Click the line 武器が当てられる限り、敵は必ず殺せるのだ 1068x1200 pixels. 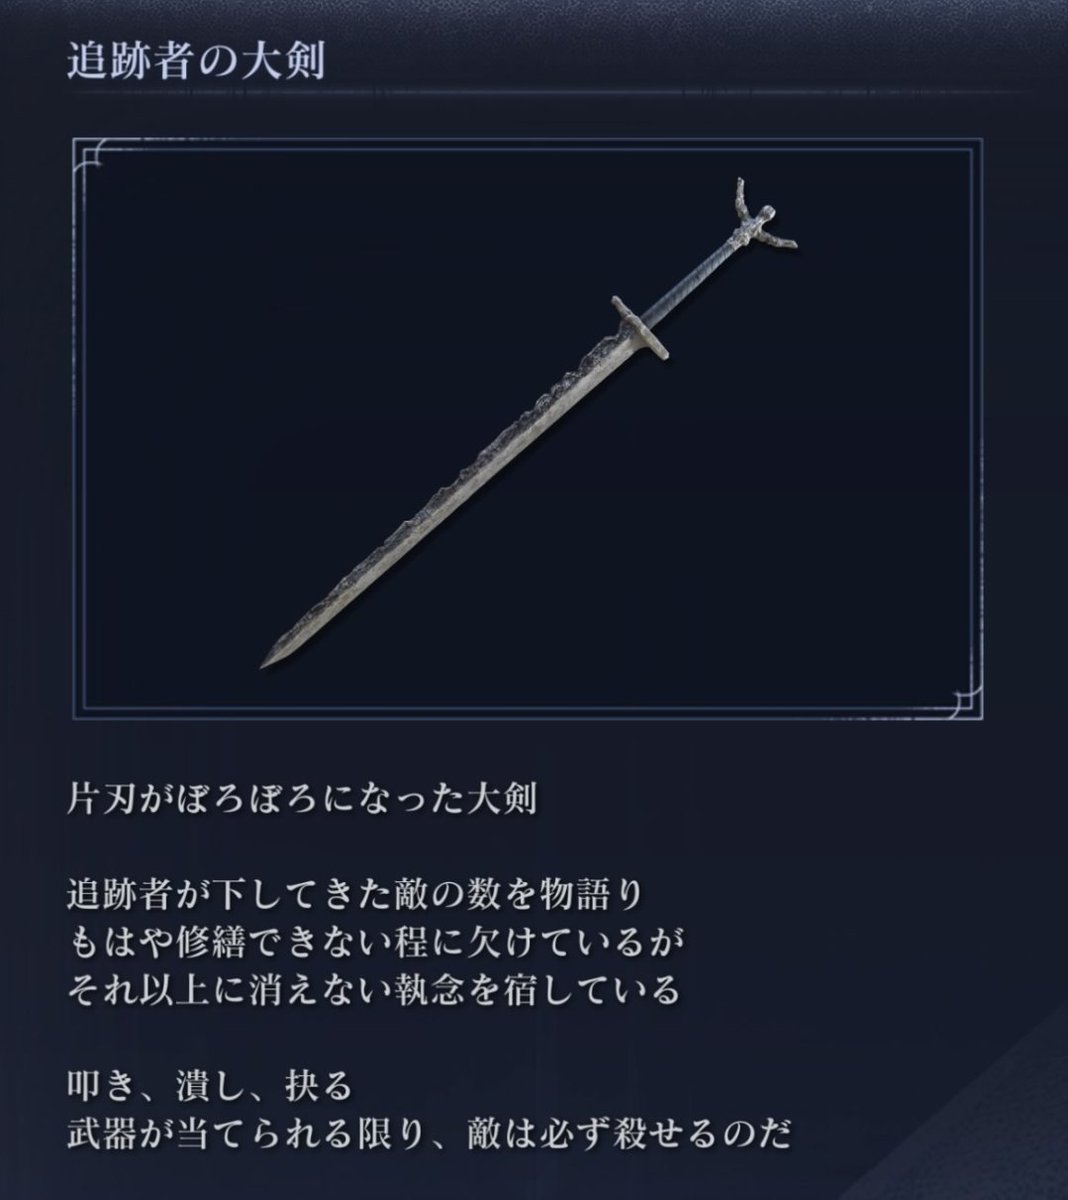[430, 1134]
